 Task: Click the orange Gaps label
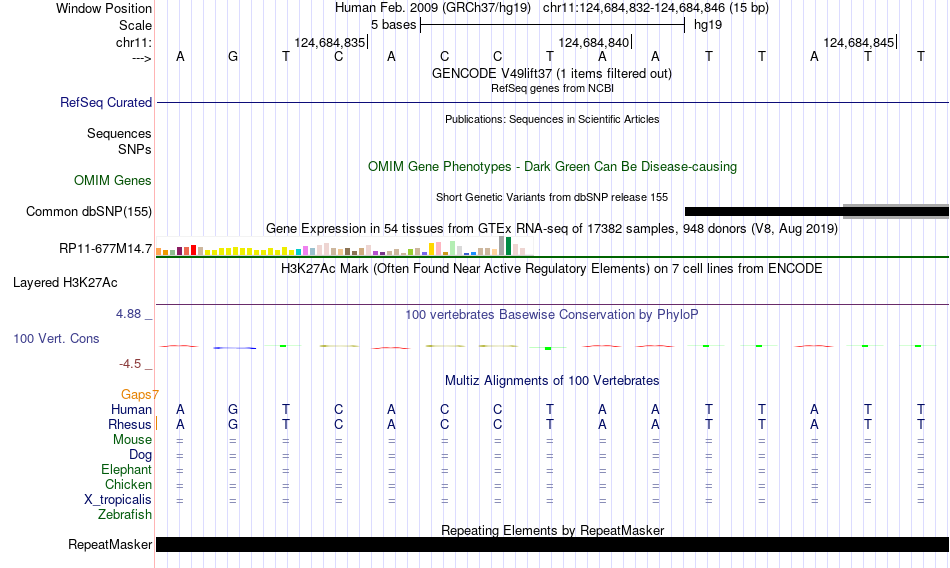[136, 395]
